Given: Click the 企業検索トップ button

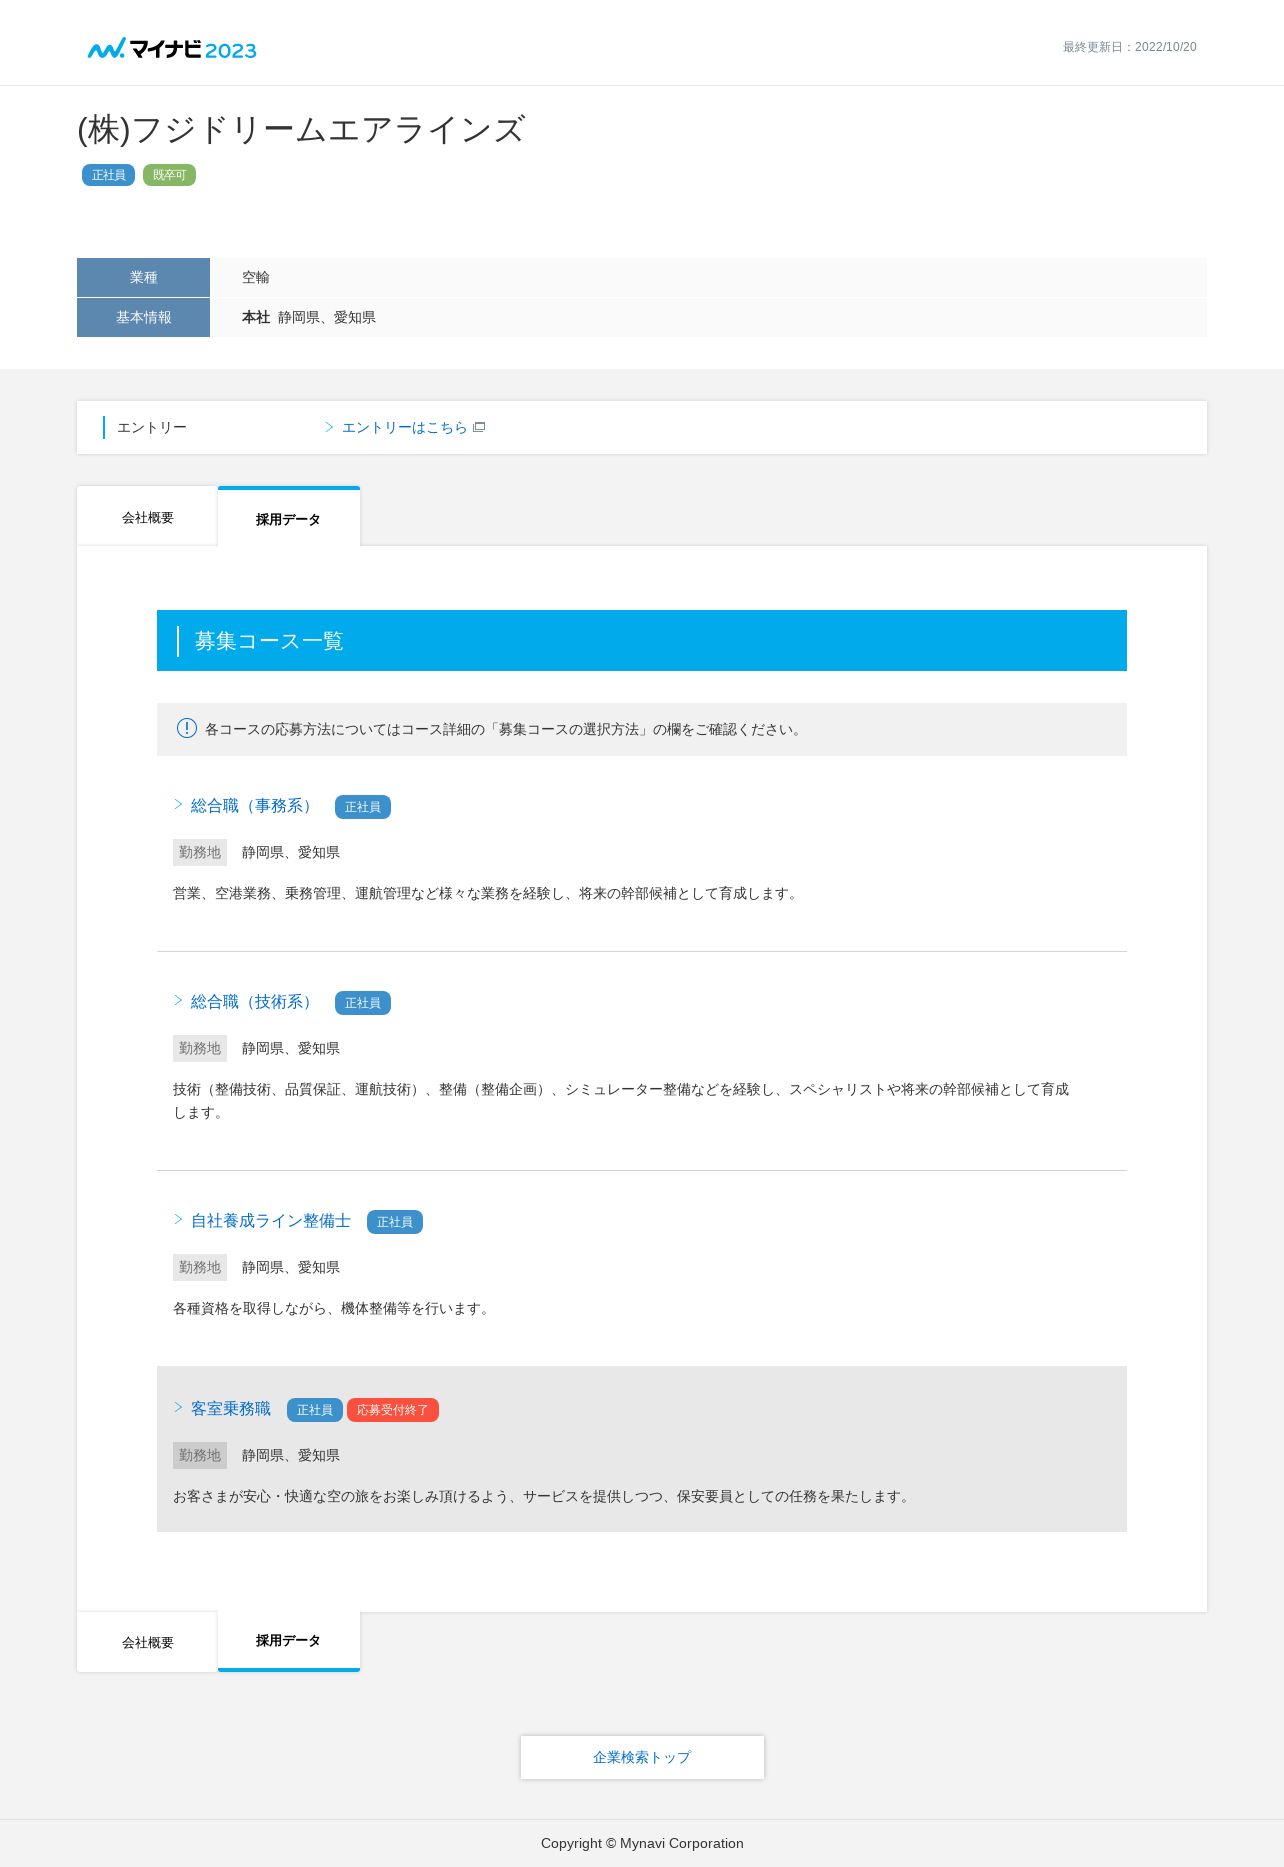Looking at the screenshot, I should click(642, 1757).
